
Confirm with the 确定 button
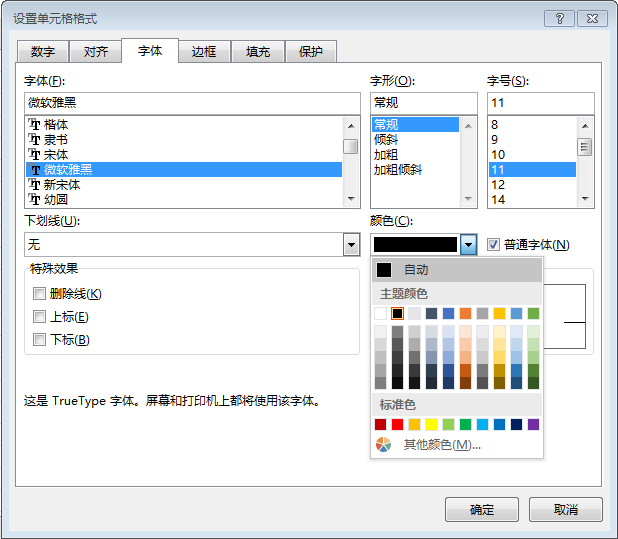(x=482, y=509)
